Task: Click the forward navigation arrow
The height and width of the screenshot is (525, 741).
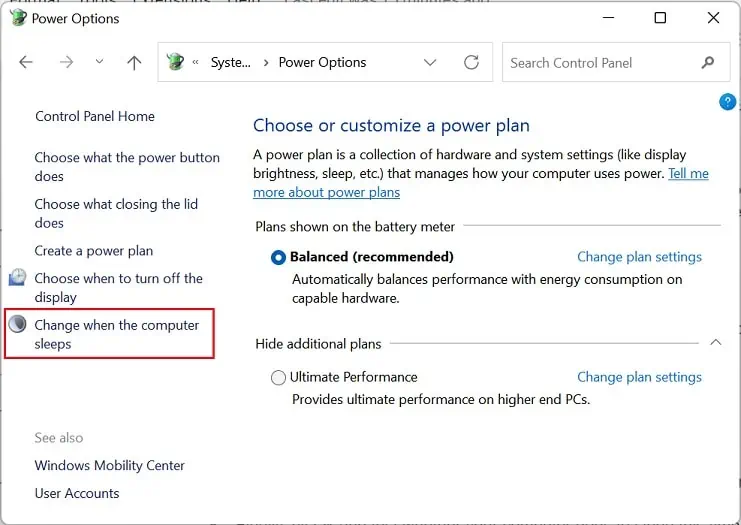Action: [x=67, y=62]
